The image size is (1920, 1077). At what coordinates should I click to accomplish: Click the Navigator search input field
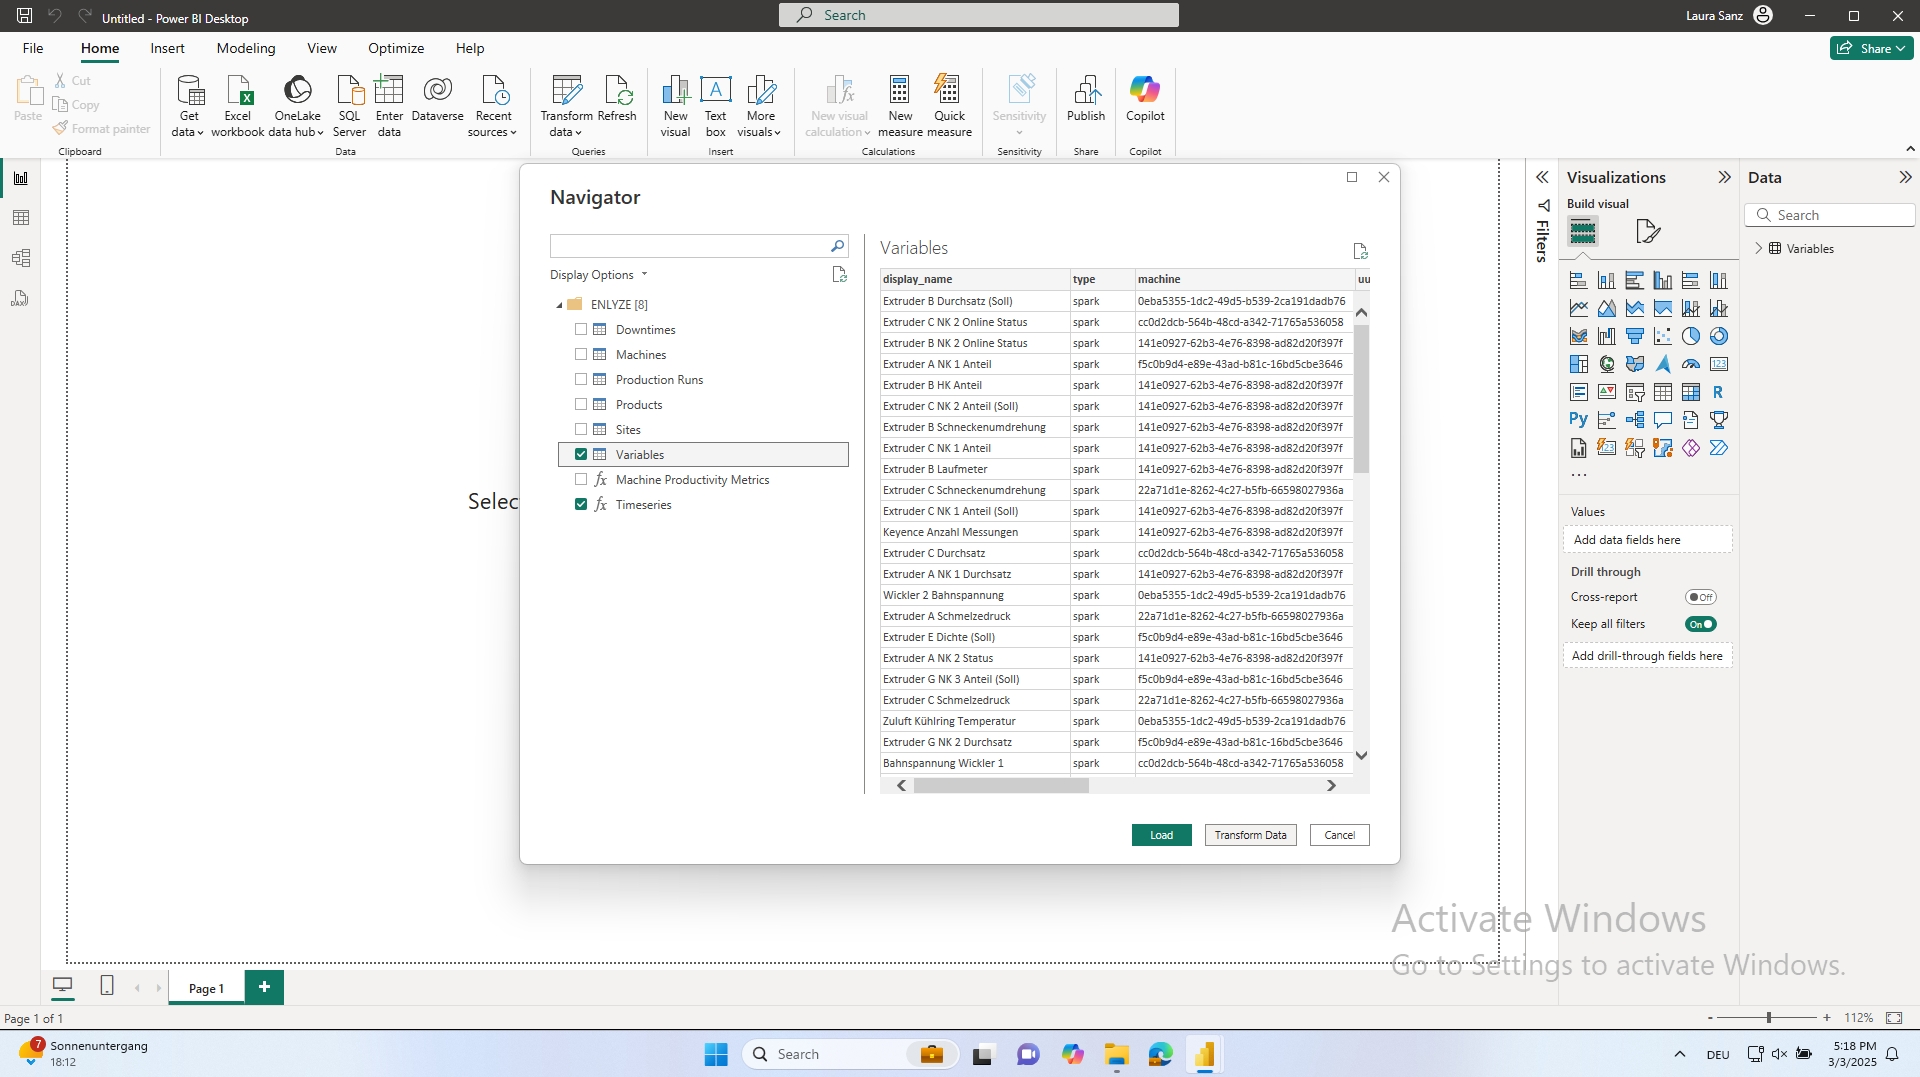click(x=688, y=246)
